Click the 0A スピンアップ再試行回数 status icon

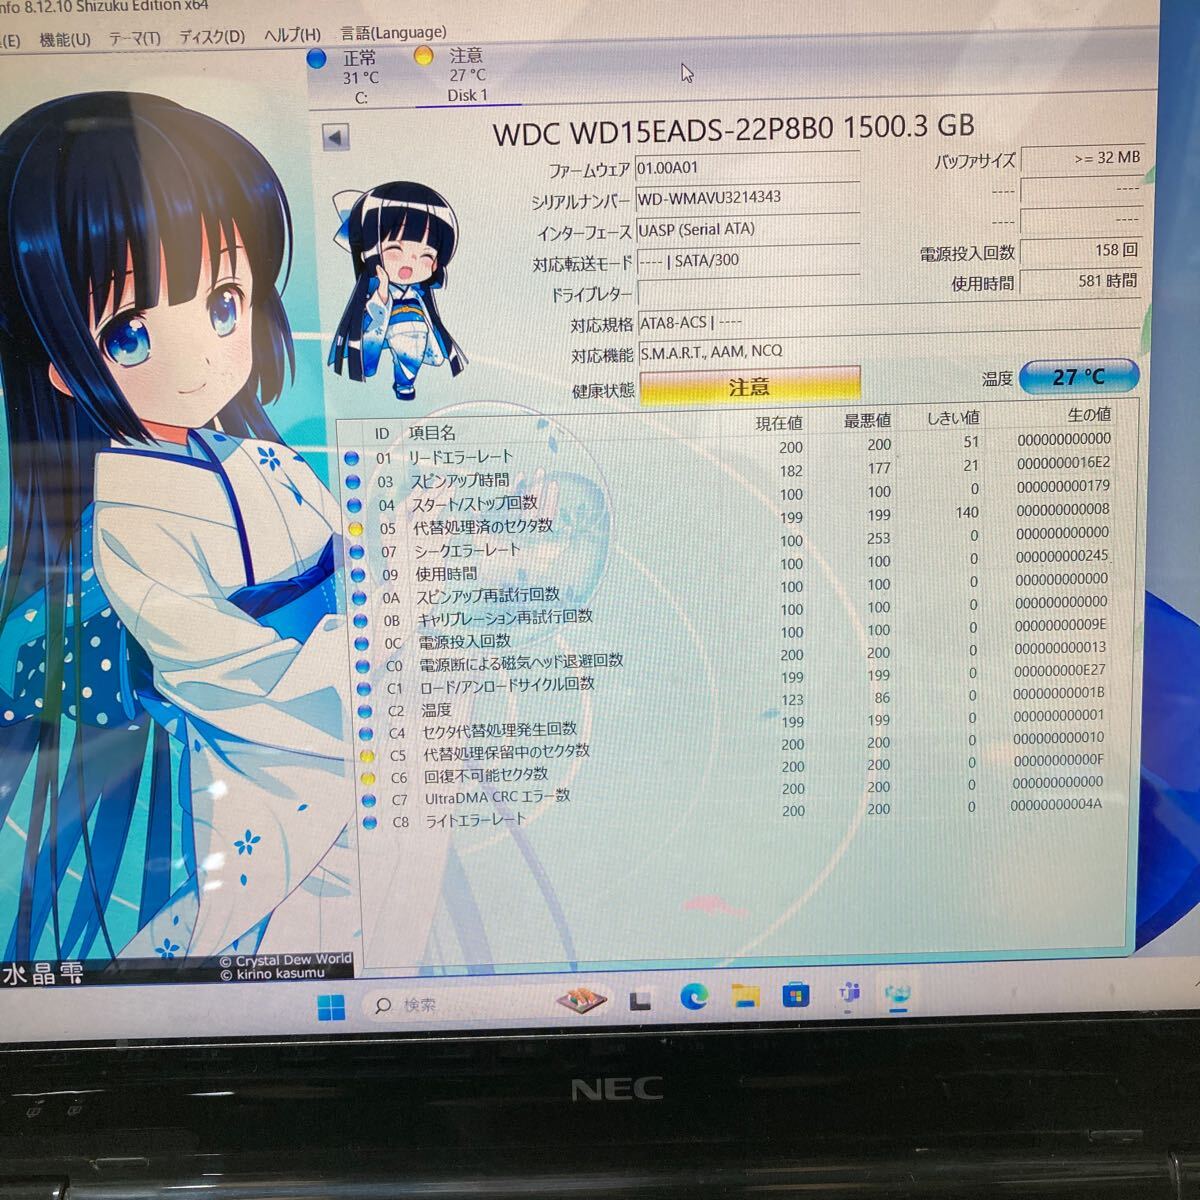358,597
